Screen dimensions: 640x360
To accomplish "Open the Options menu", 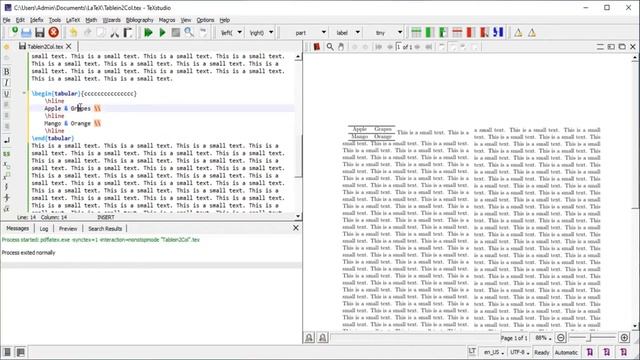I will tap(205, 20).
